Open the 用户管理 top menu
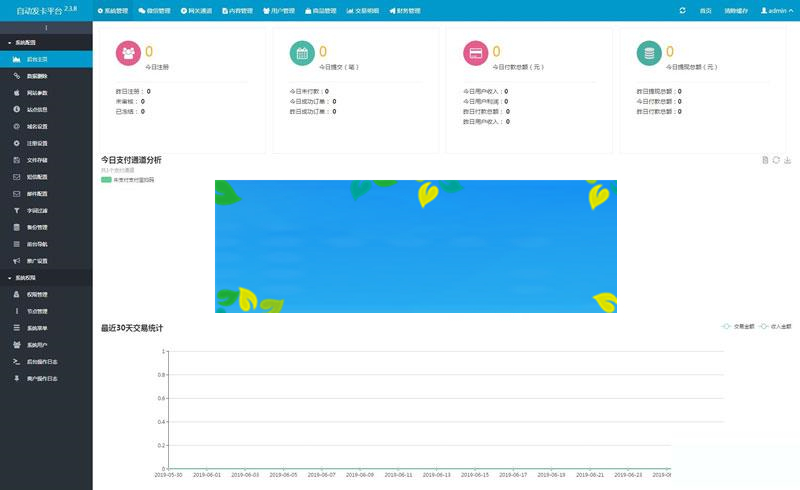Viewport: 800px width, 490px height. (278, 10)
